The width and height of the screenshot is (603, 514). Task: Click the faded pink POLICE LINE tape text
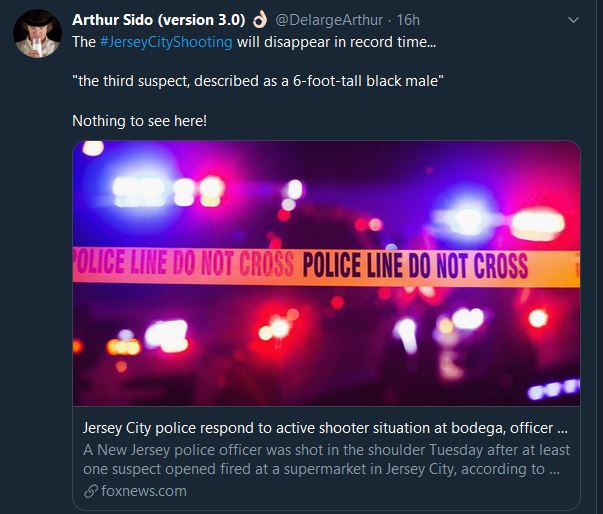183,263
